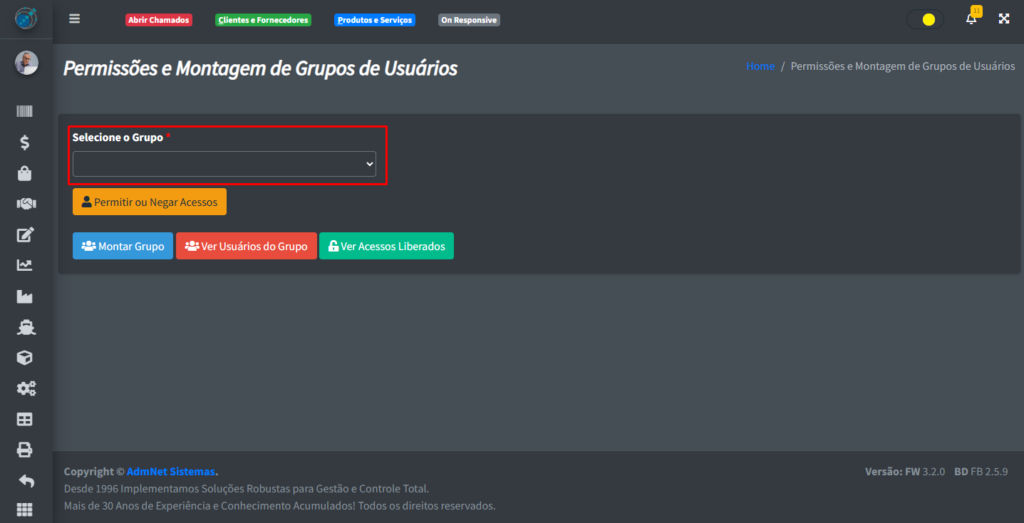This screenshot has width=1024, height=523.
Task: Click the shopping bag sidebar icon
Action: (25, 174)
